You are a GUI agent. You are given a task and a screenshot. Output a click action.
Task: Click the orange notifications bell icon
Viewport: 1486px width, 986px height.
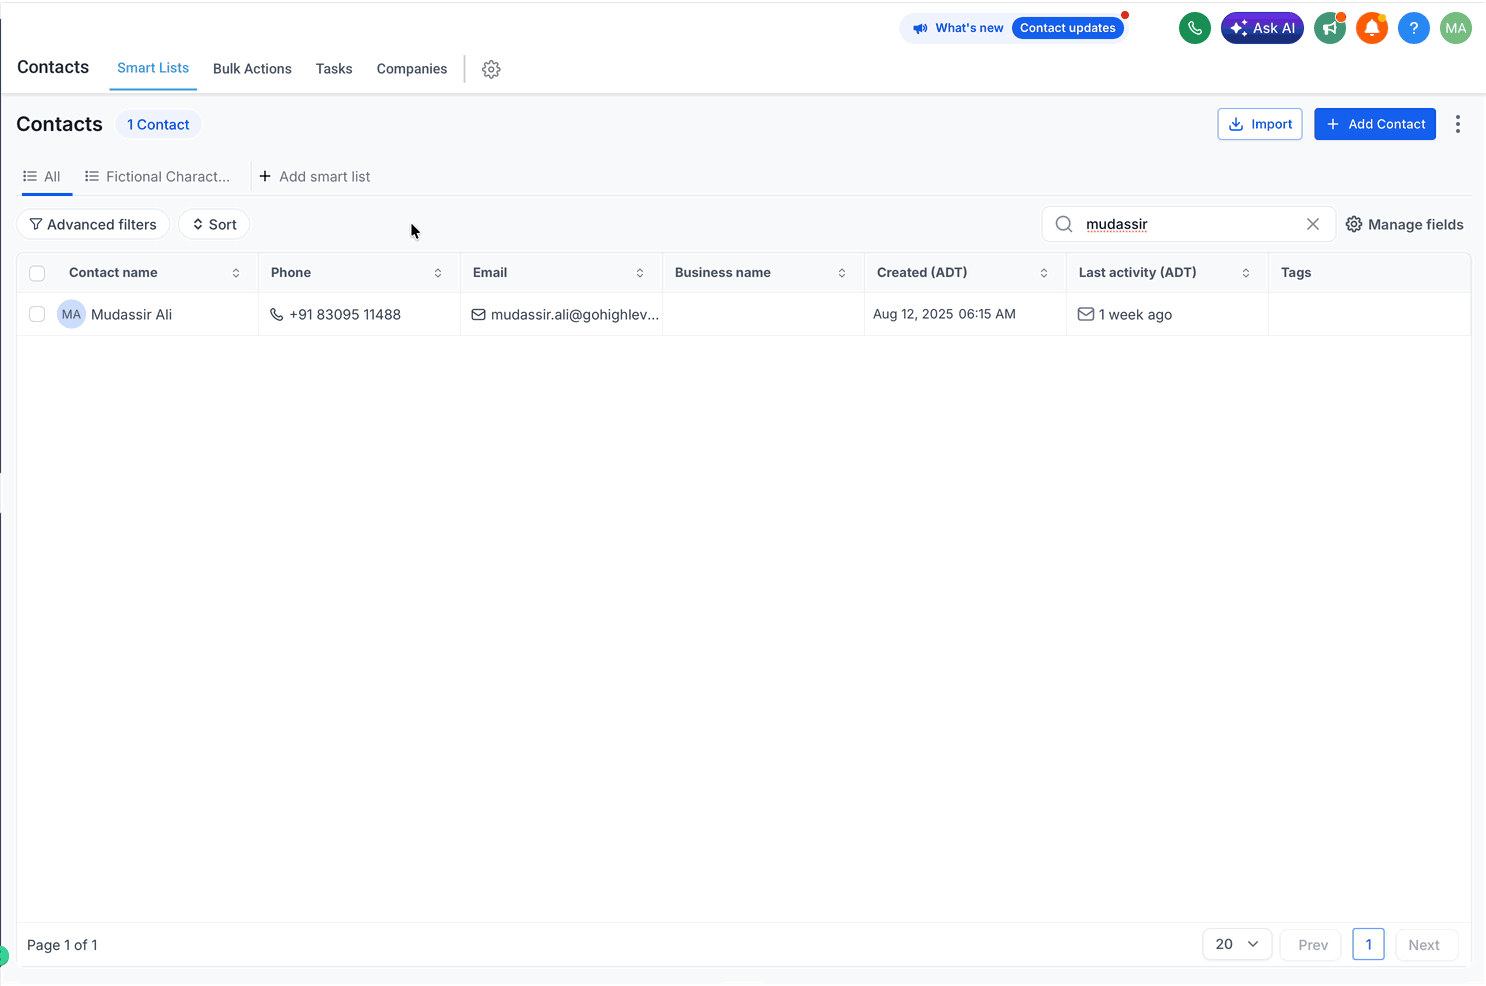tap(1372, 28)
